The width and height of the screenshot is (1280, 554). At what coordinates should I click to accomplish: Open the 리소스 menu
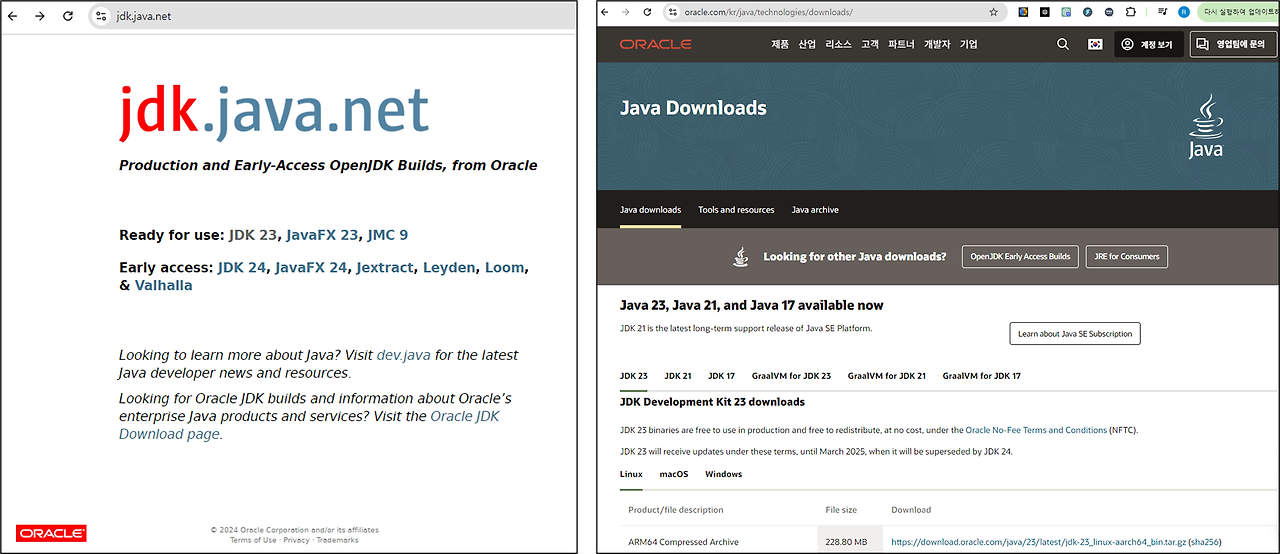pos(838,44)
